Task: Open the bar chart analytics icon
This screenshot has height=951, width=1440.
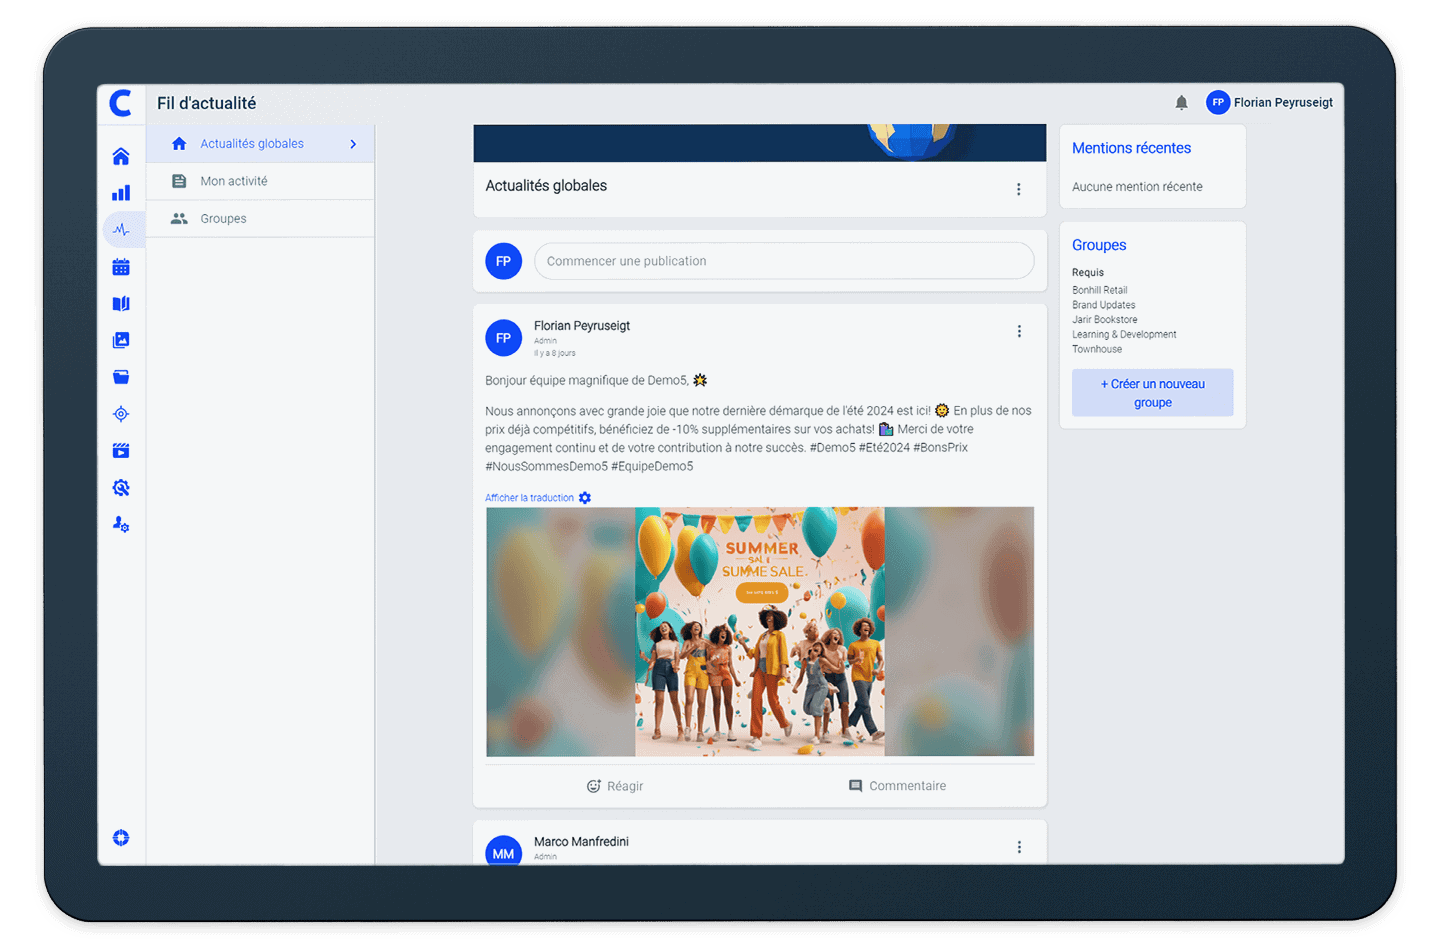Action: [121, 193]
